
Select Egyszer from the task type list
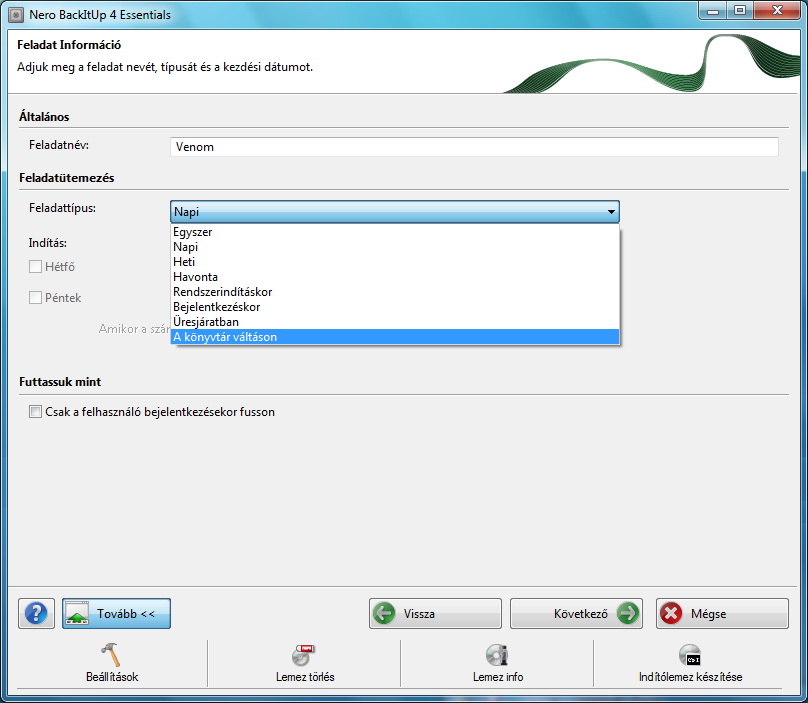pos(193,232)
